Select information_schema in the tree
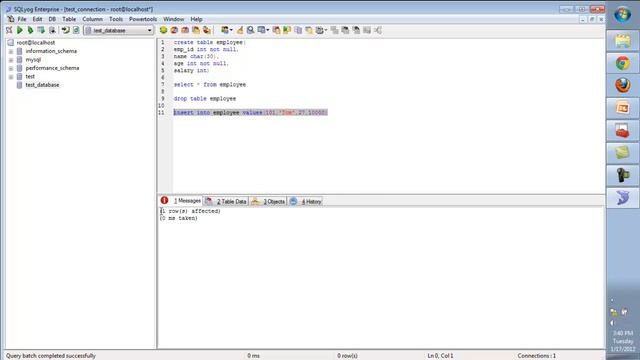This screenshot has width=640, height=360. [51, 51]
